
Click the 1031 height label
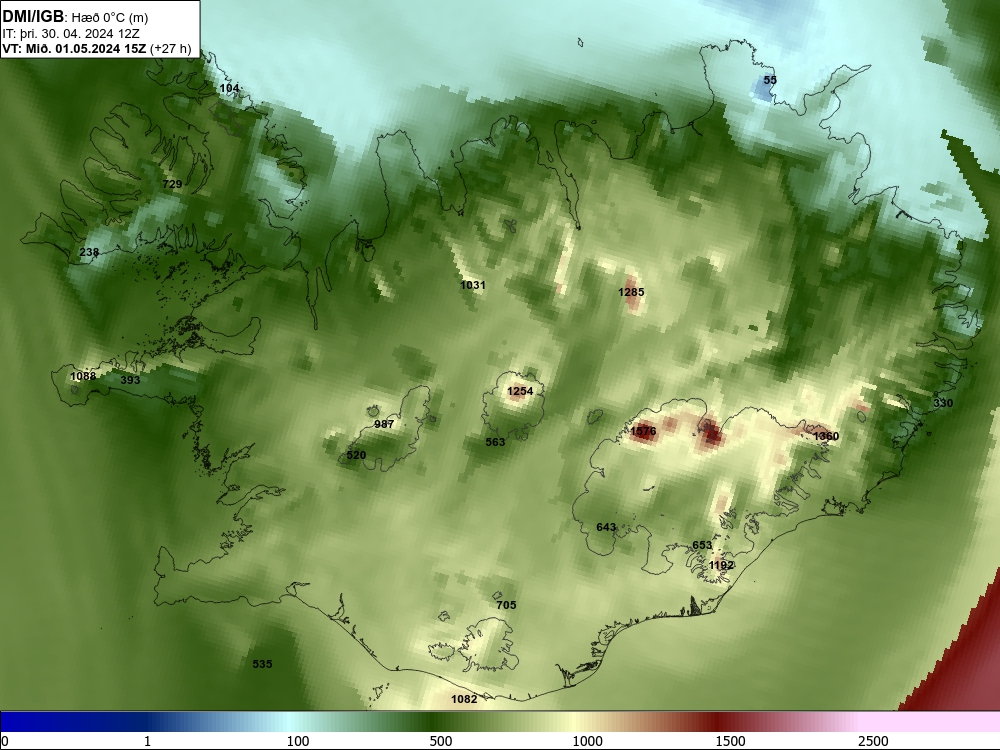tap(473, 285)
